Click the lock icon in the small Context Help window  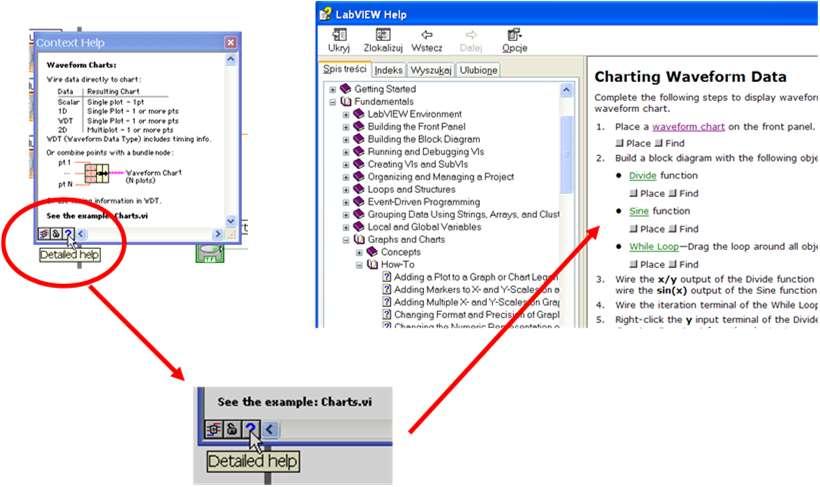(x=56, y=234)
